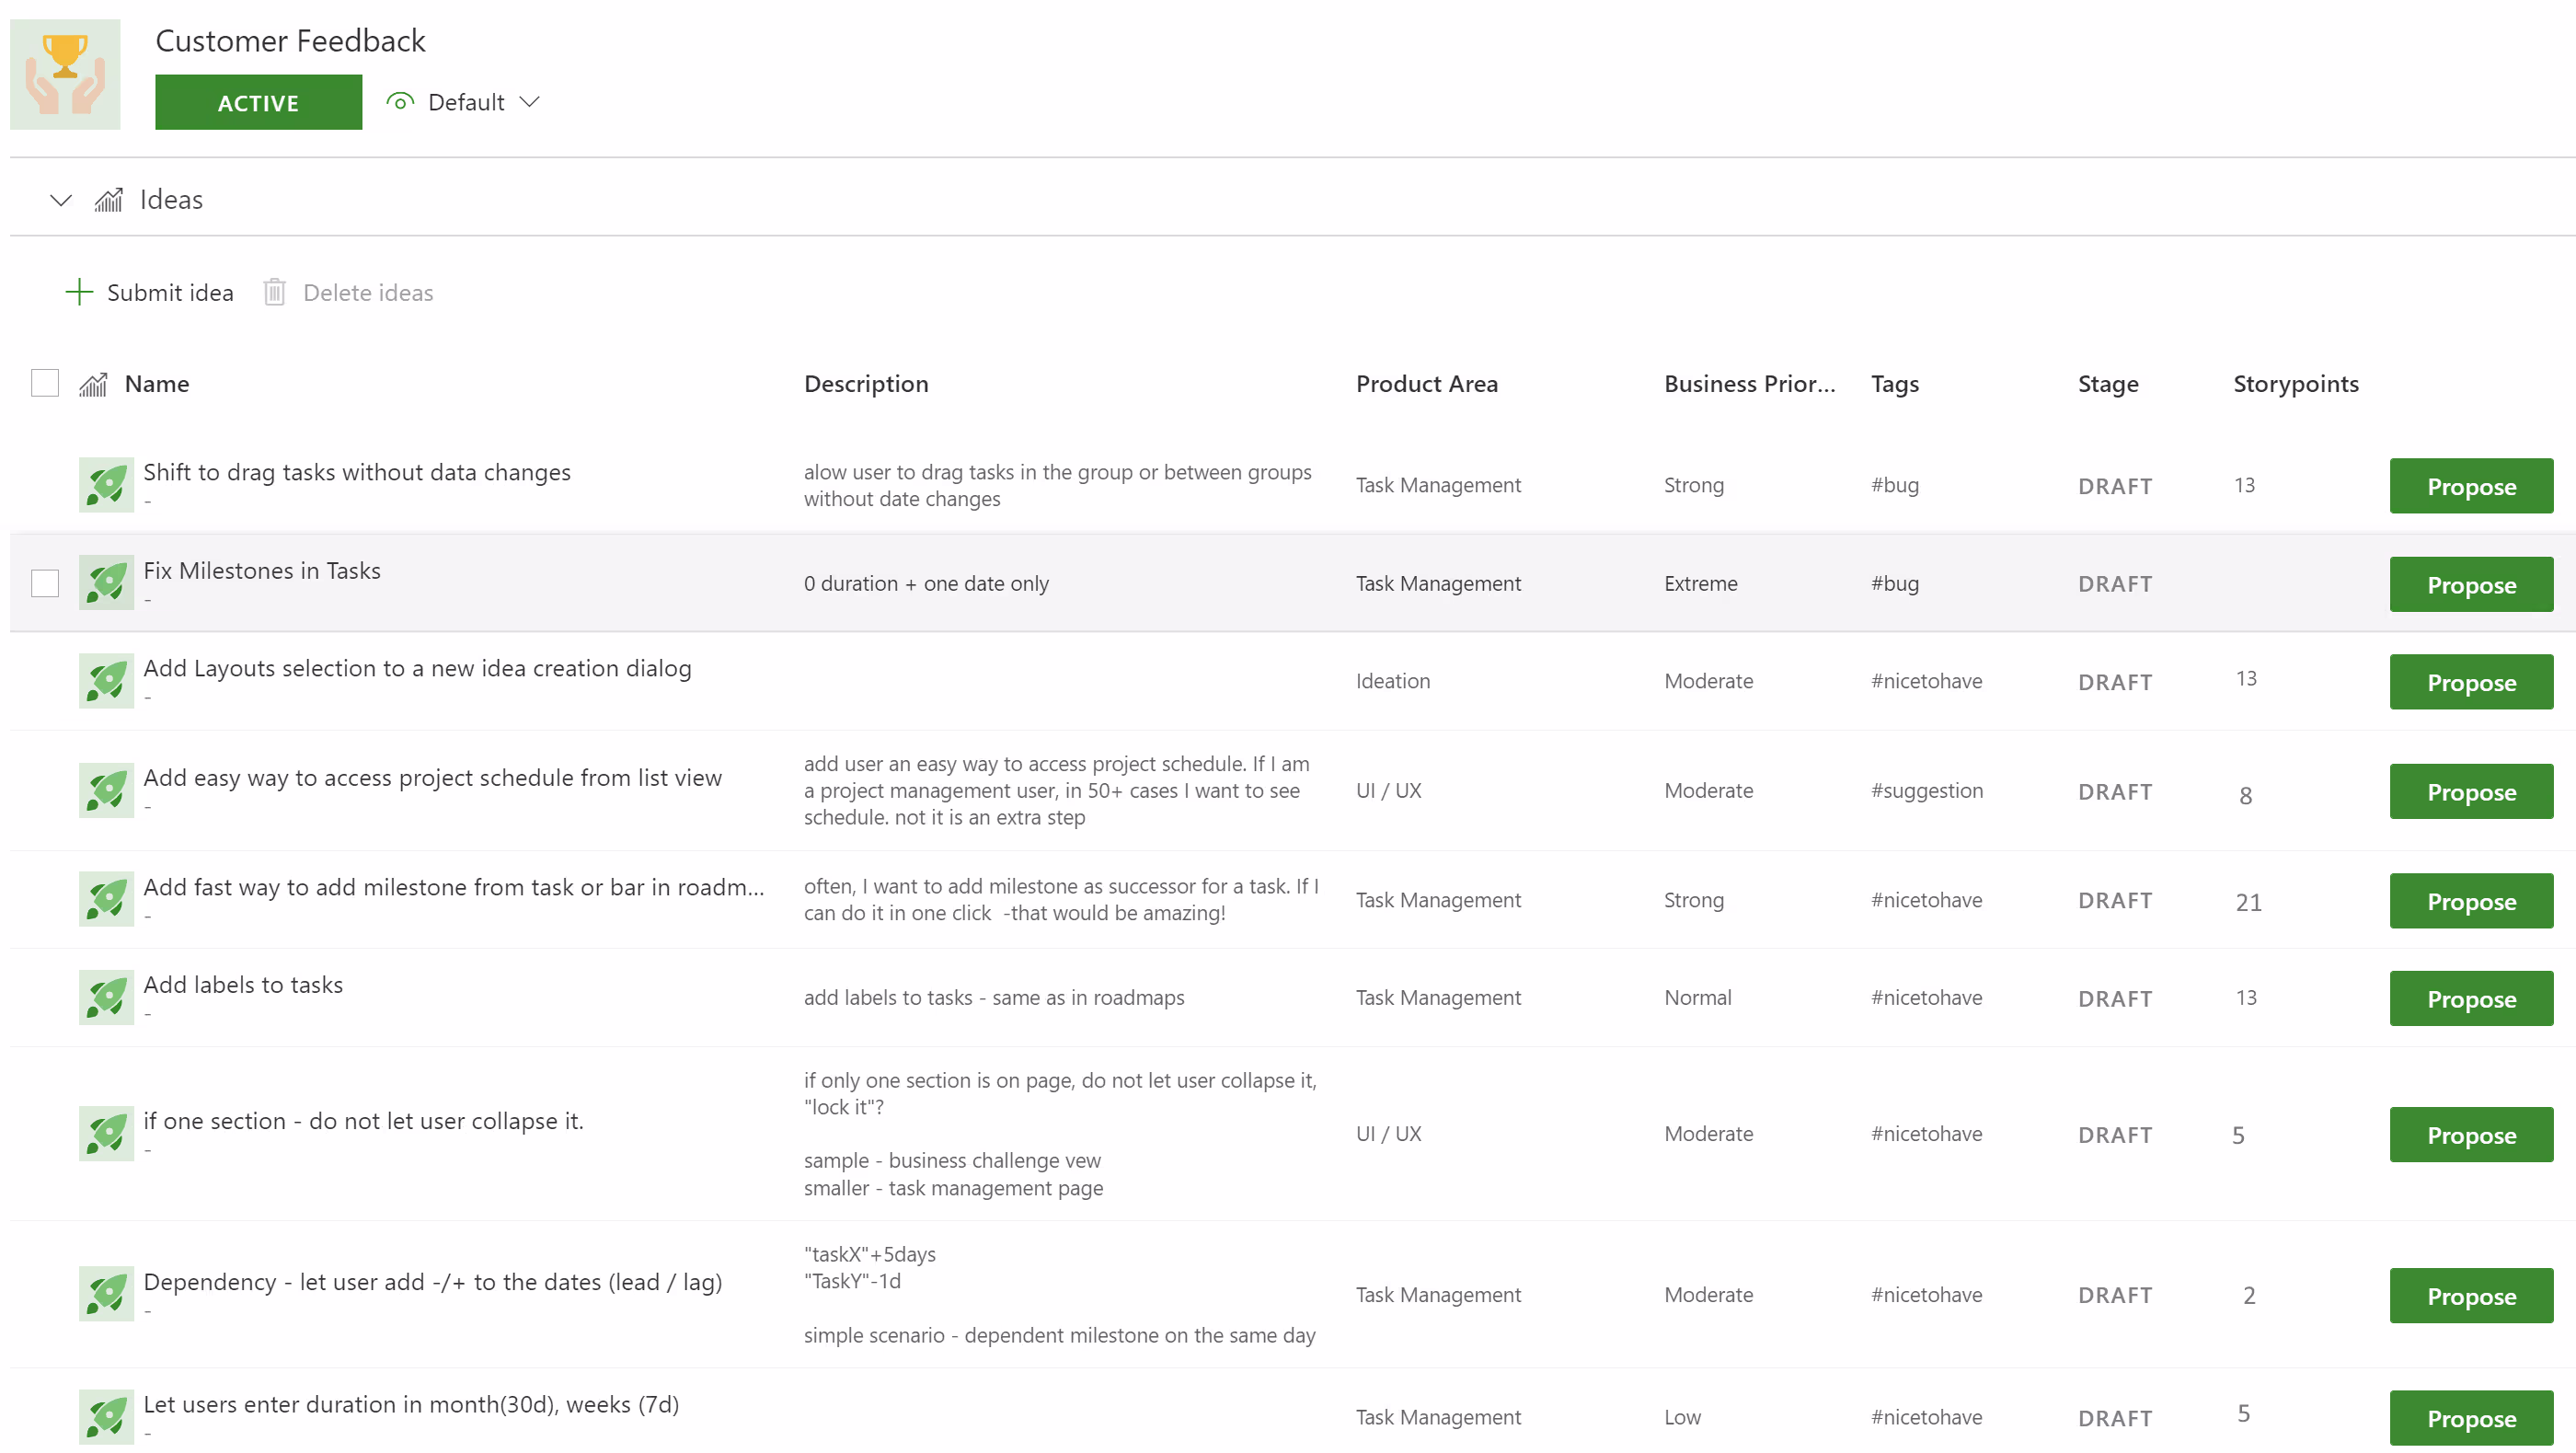Screen dimensions: 2576x1453
Task: Click rocket icon for Fix Milestones in Tasks
Action: (x=106, y=583)
